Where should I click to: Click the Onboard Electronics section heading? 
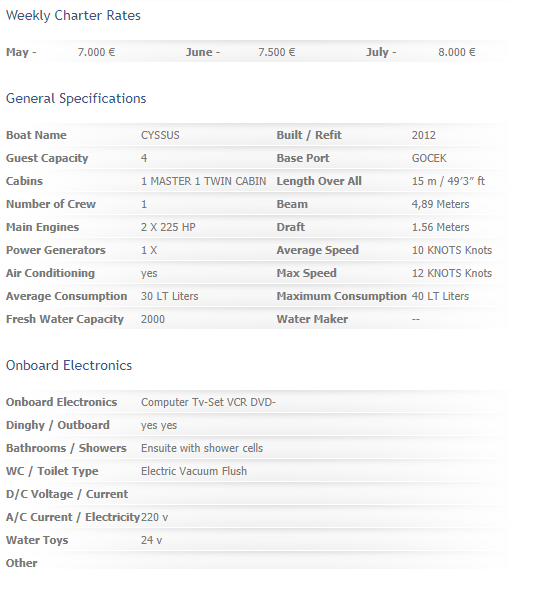[69, 365]
